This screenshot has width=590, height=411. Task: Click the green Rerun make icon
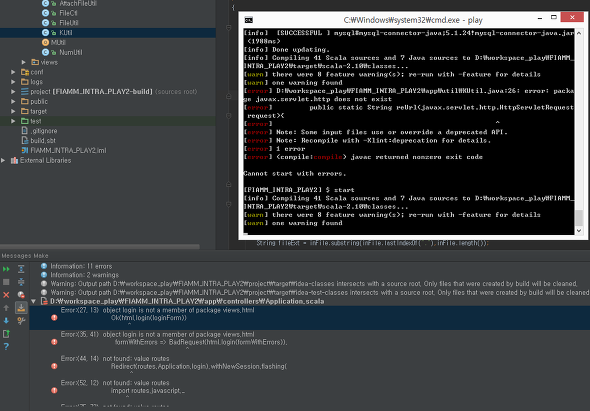(6, 269)
